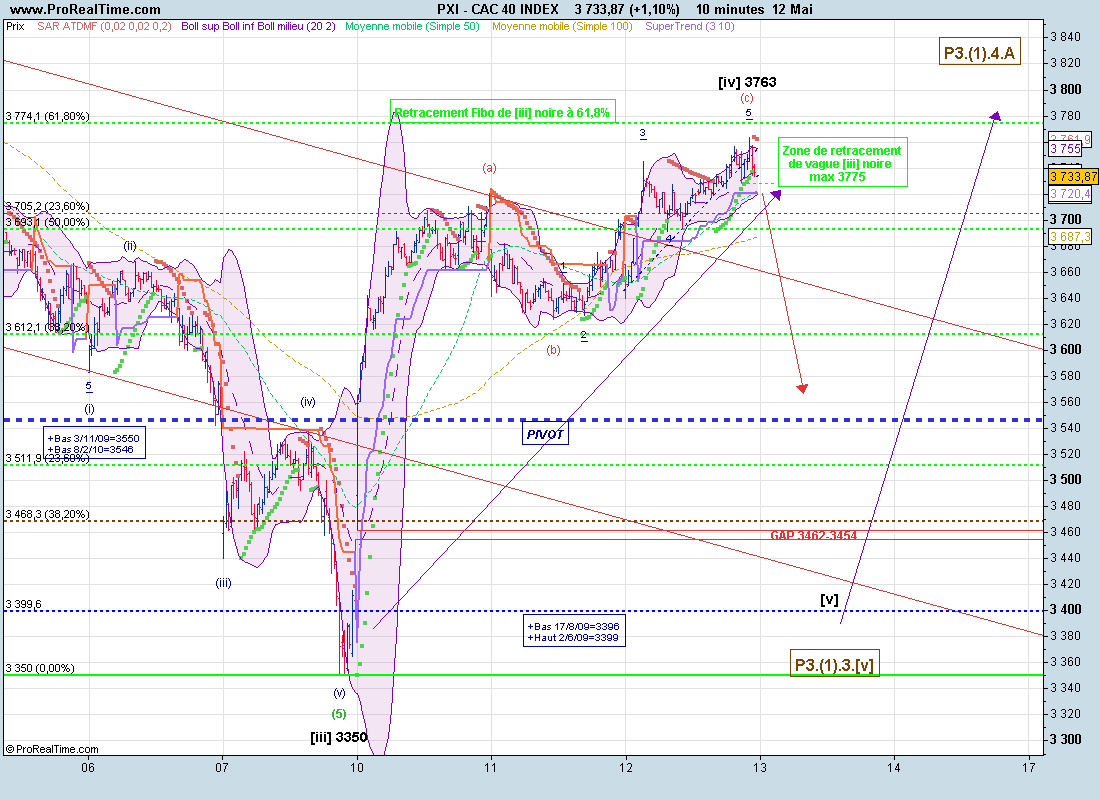
Task: Select the Bollinger bands indicator label
Action: 258,27
